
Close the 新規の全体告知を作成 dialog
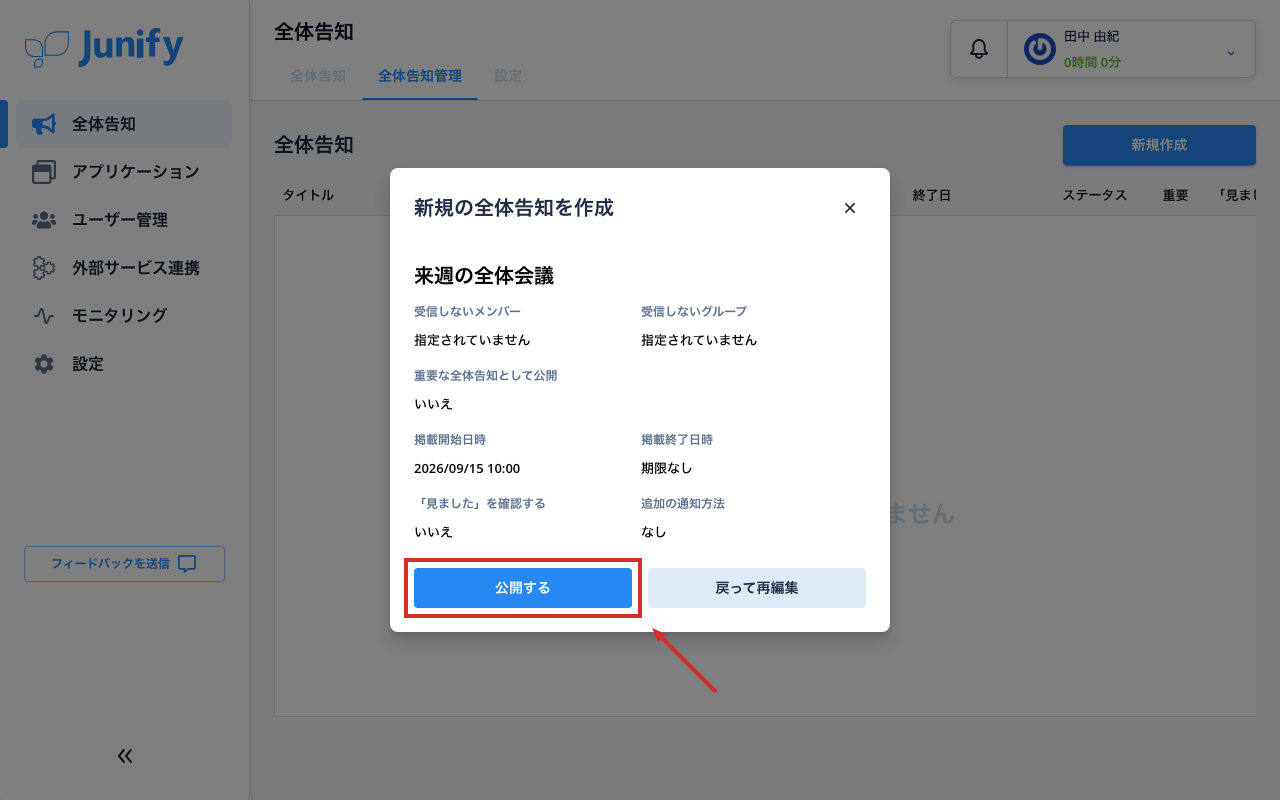pos(850,208)
